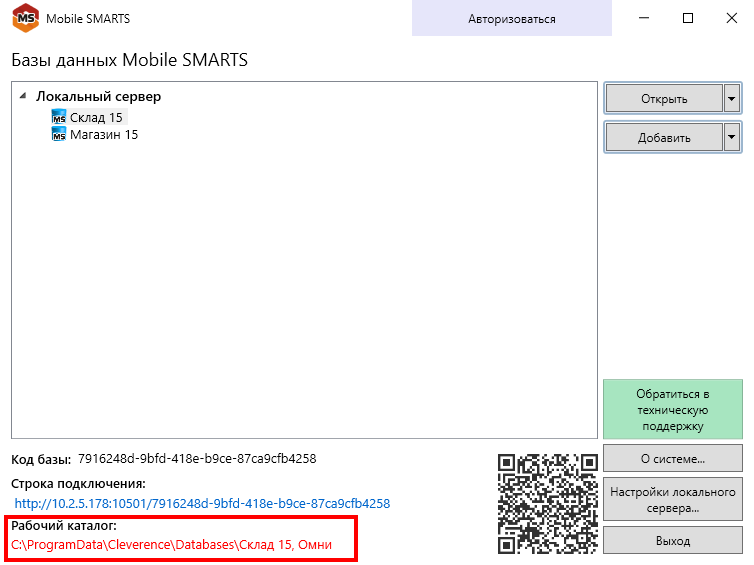
Task: Click the database icon beside Магазин 15
Action: [59, 135]
